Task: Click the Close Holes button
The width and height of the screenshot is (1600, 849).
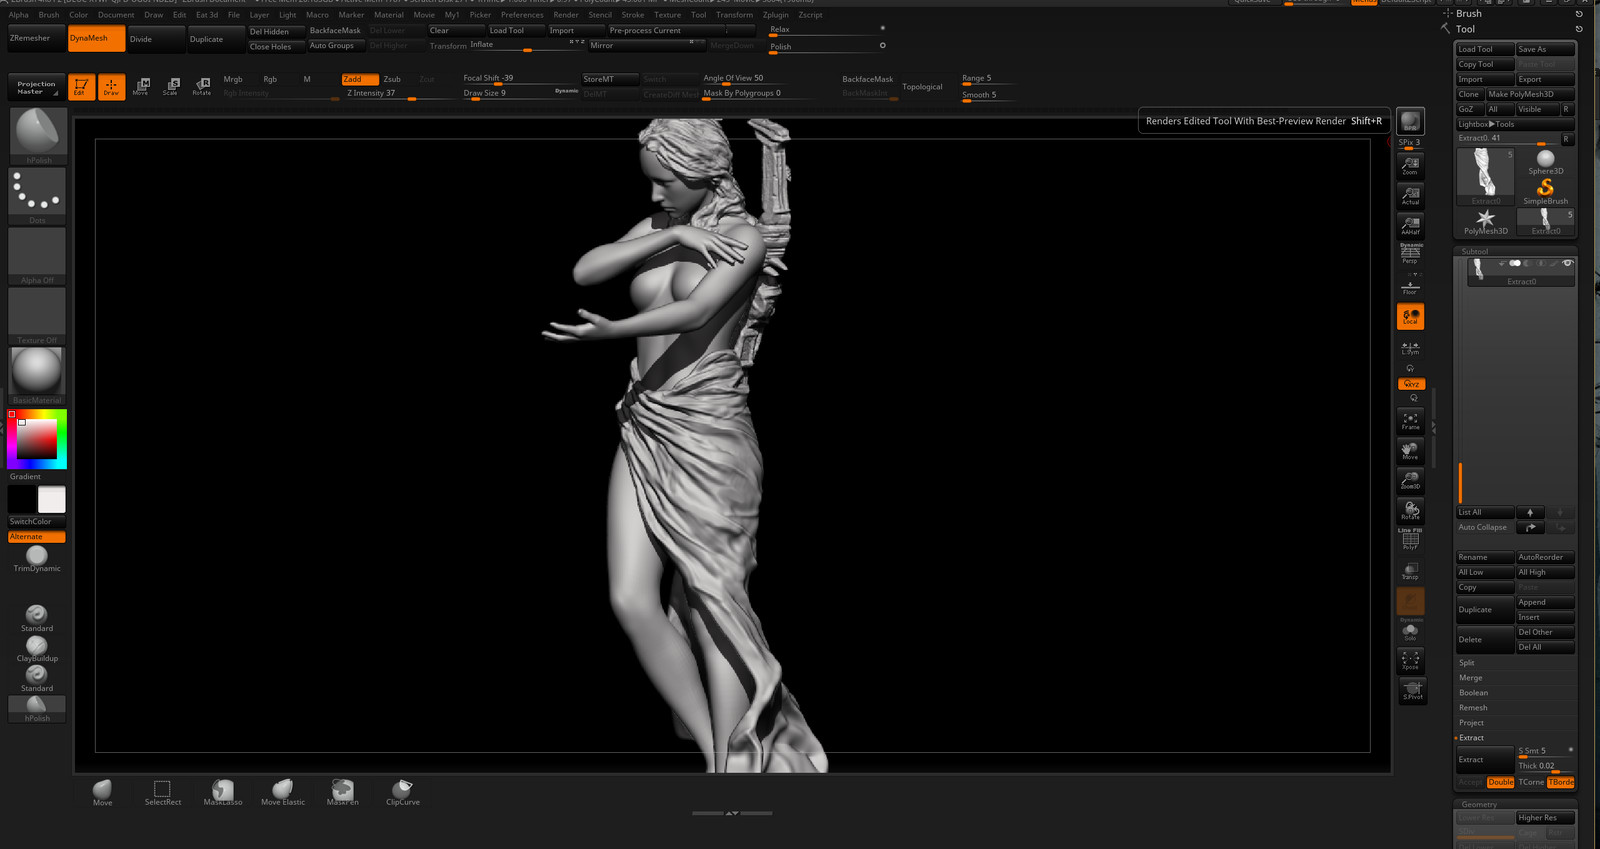Action: coord(276,46)
